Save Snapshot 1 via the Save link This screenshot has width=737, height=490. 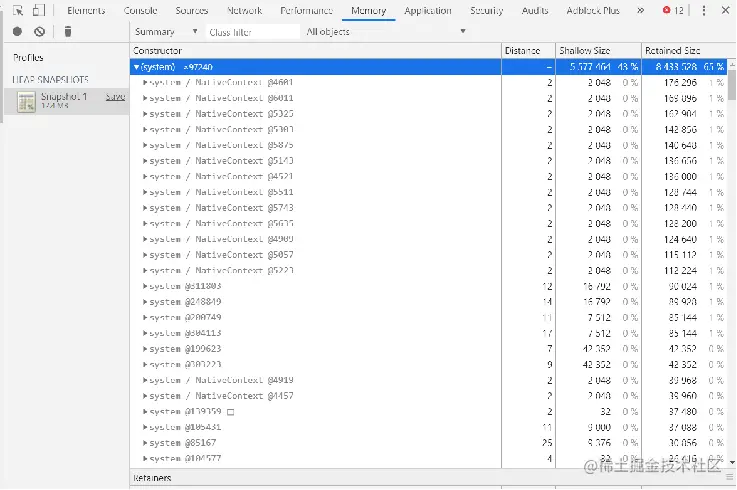tap(115, 97)
